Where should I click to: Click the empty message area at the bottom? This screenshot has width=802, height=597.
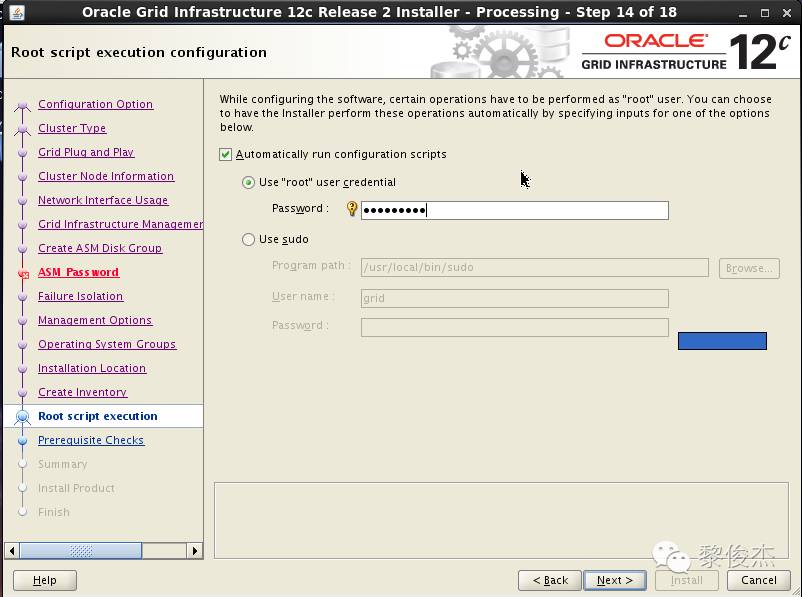(x=501, y=520)
